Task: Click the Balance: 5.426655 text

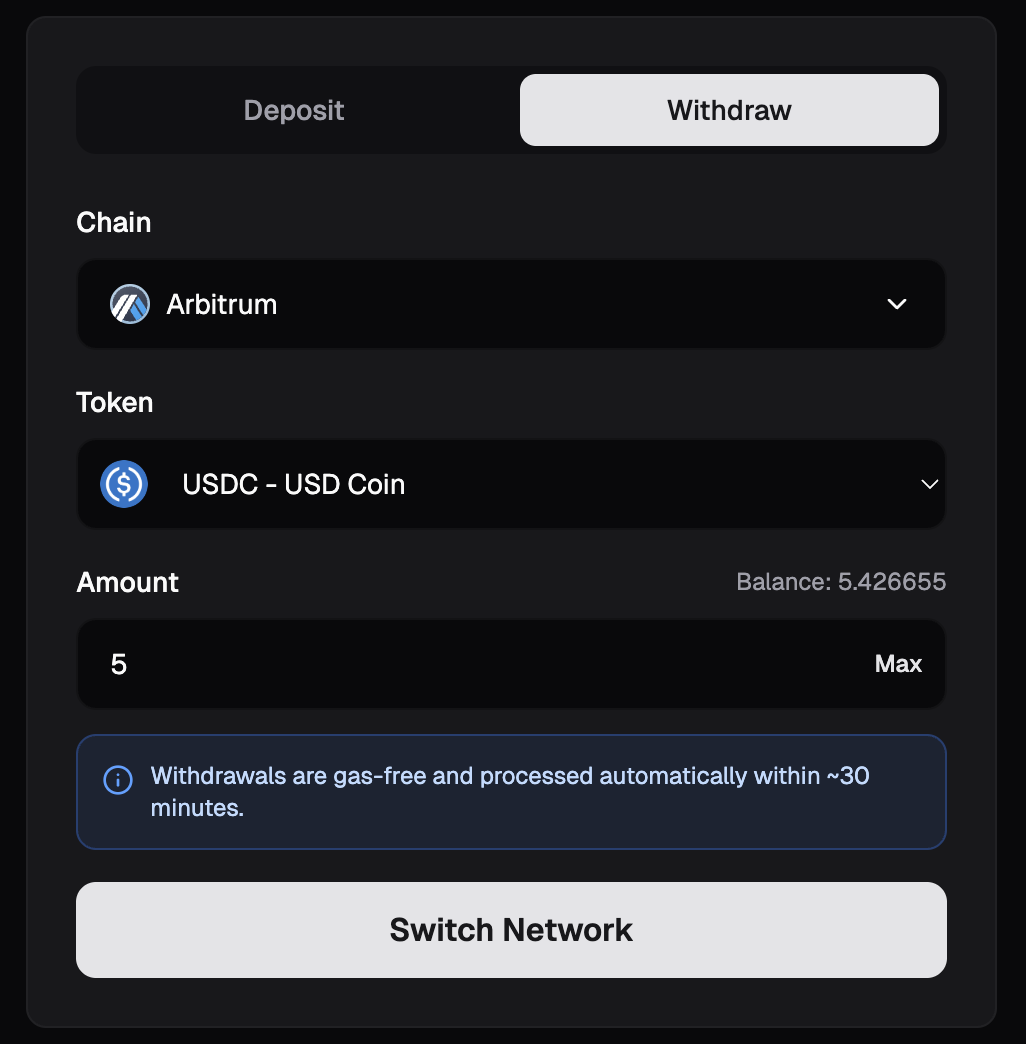Action: click(x=841, y=582)
